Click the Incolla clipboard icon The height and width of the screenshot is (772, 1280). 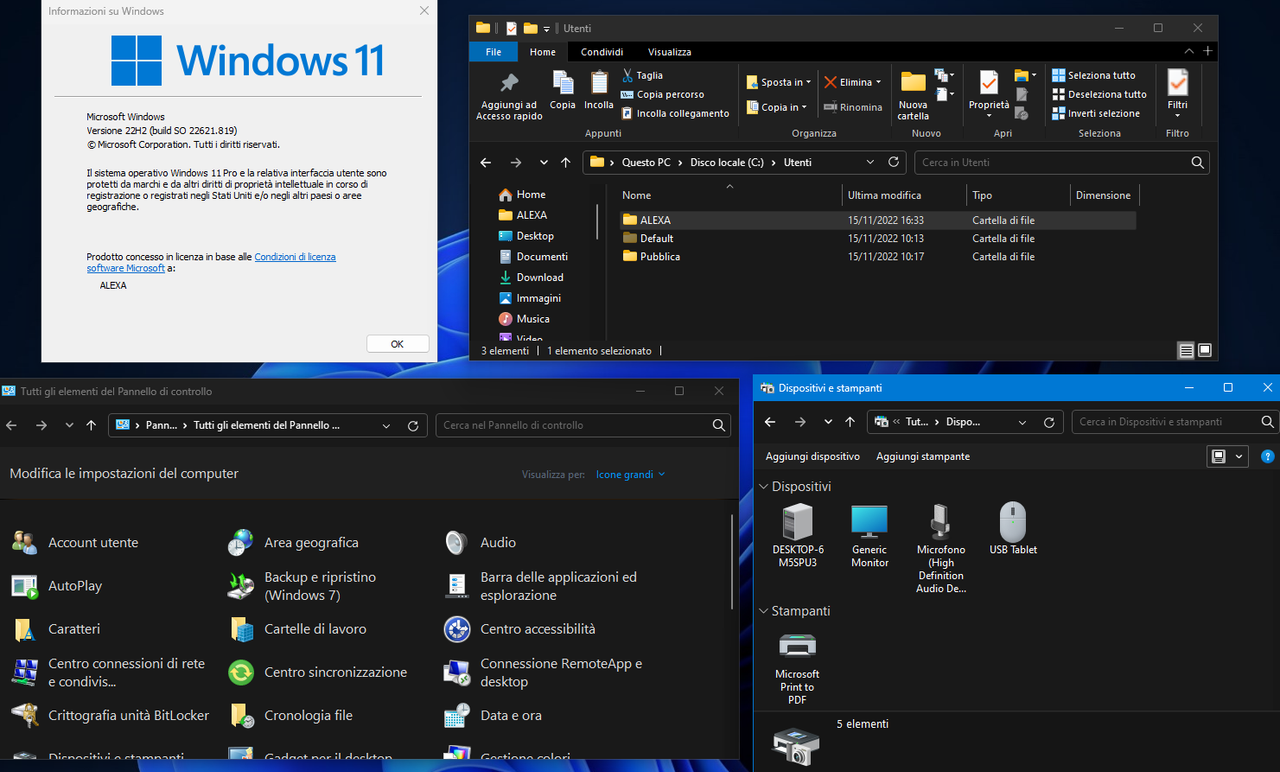(599, 90)
